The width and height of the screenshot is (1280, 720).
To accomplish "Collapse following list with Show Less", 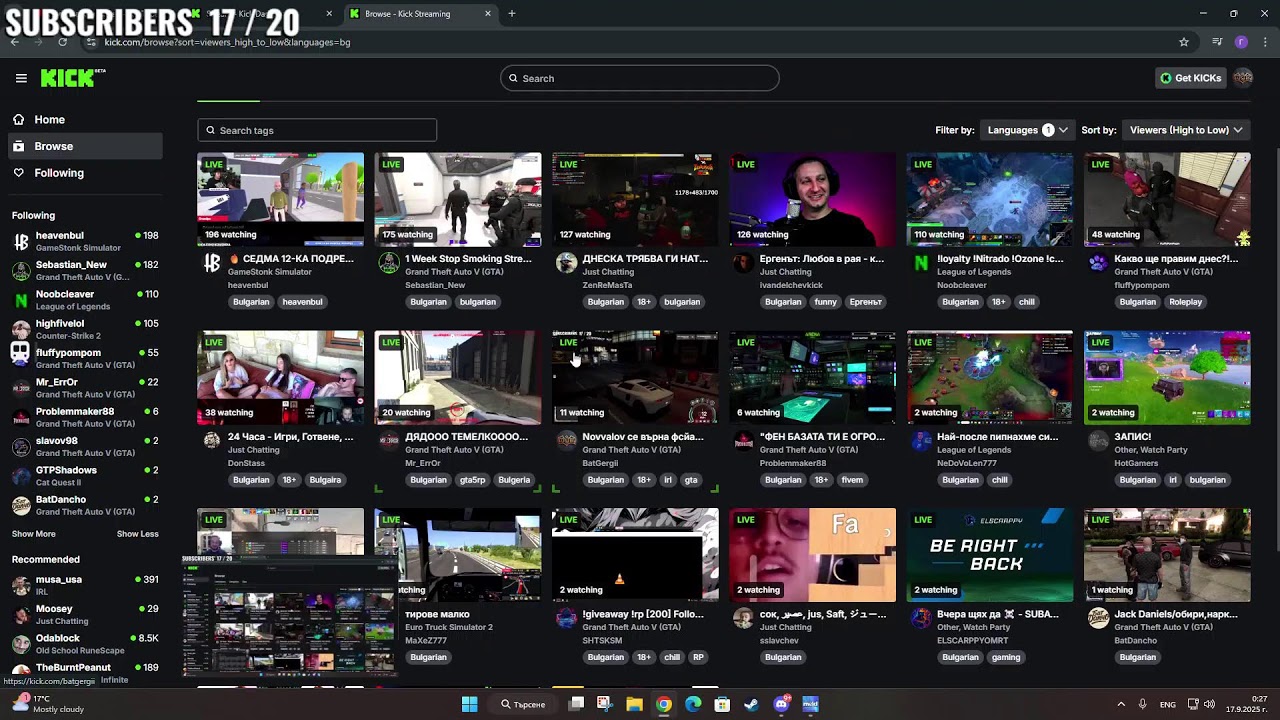I will coord(138,534).
